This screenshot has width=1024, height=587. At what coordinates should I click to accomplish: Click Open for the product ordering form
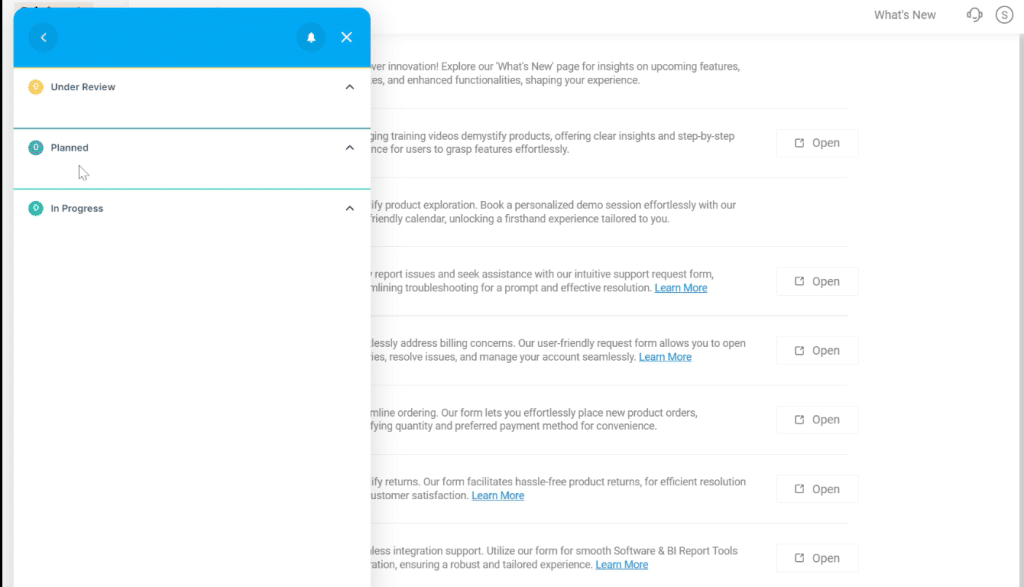coord(816,420)
